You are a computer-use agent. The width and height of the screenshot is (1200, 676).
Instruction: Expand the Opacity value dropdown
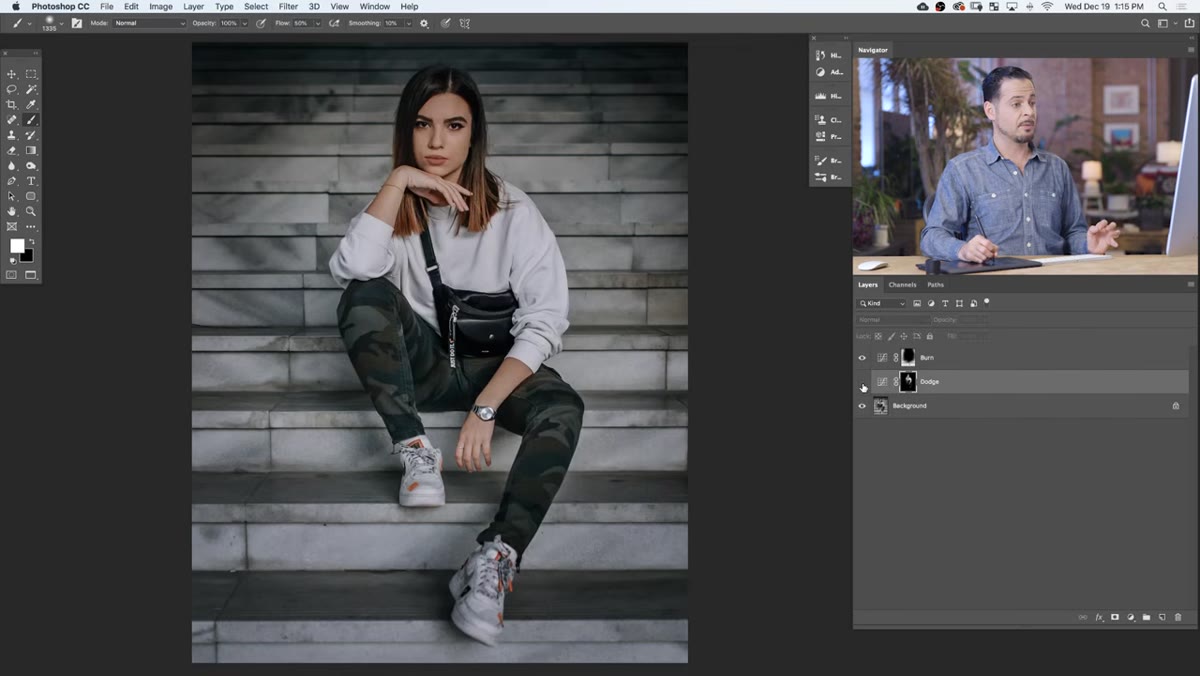tap(245, 23)
